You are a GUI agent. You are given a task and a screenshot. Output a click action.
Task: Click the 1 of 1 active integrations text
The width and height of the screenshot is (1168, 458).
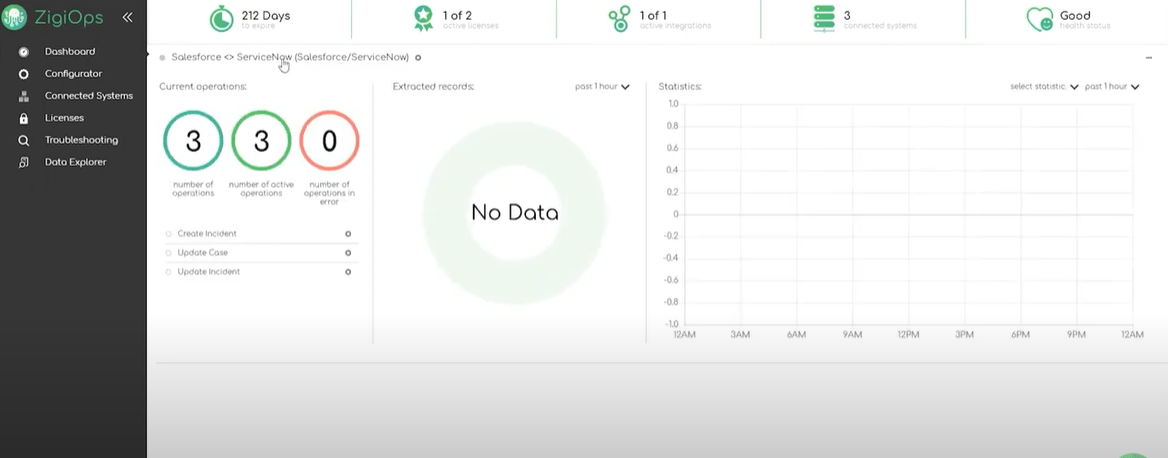click(675, 19)
